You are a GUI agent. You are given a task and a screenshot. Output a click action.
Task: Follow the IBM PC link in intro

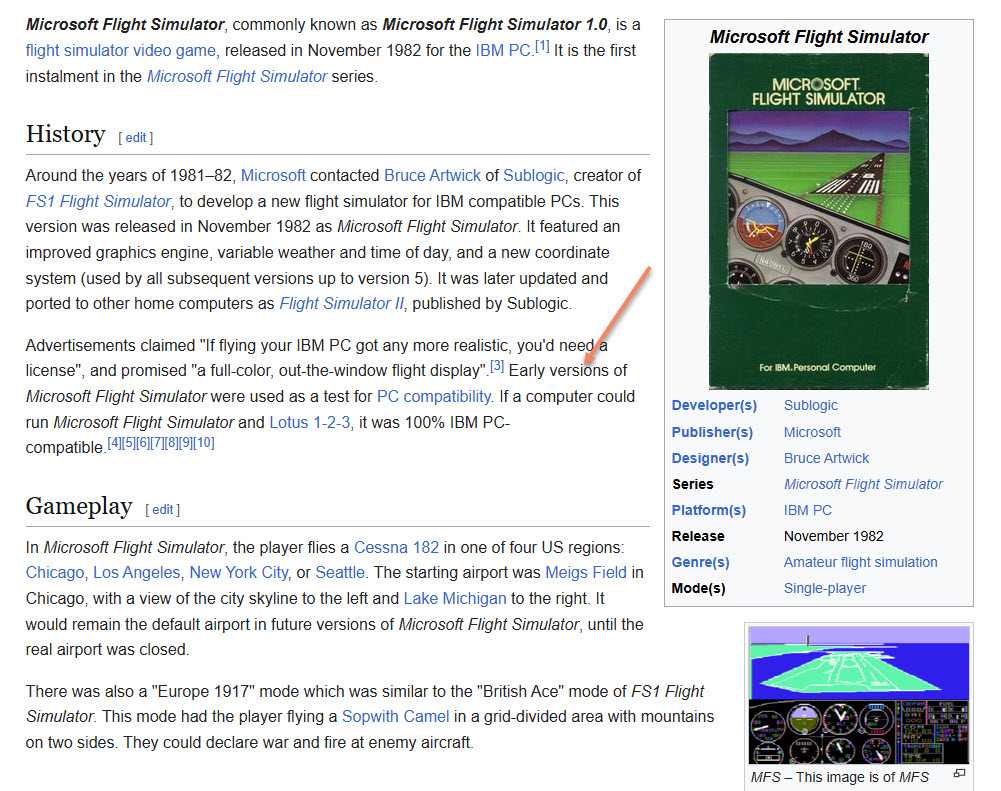[x=503, y=50]
